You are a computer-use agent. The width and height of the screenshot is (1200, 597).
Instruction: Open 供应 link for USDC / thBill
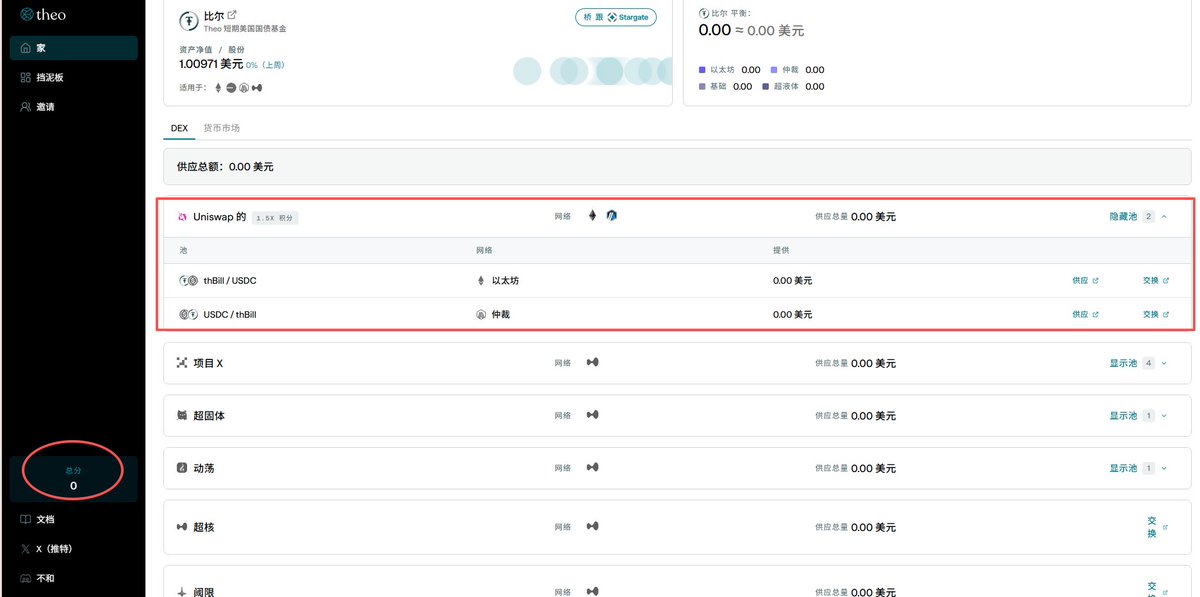[1085, 314]
